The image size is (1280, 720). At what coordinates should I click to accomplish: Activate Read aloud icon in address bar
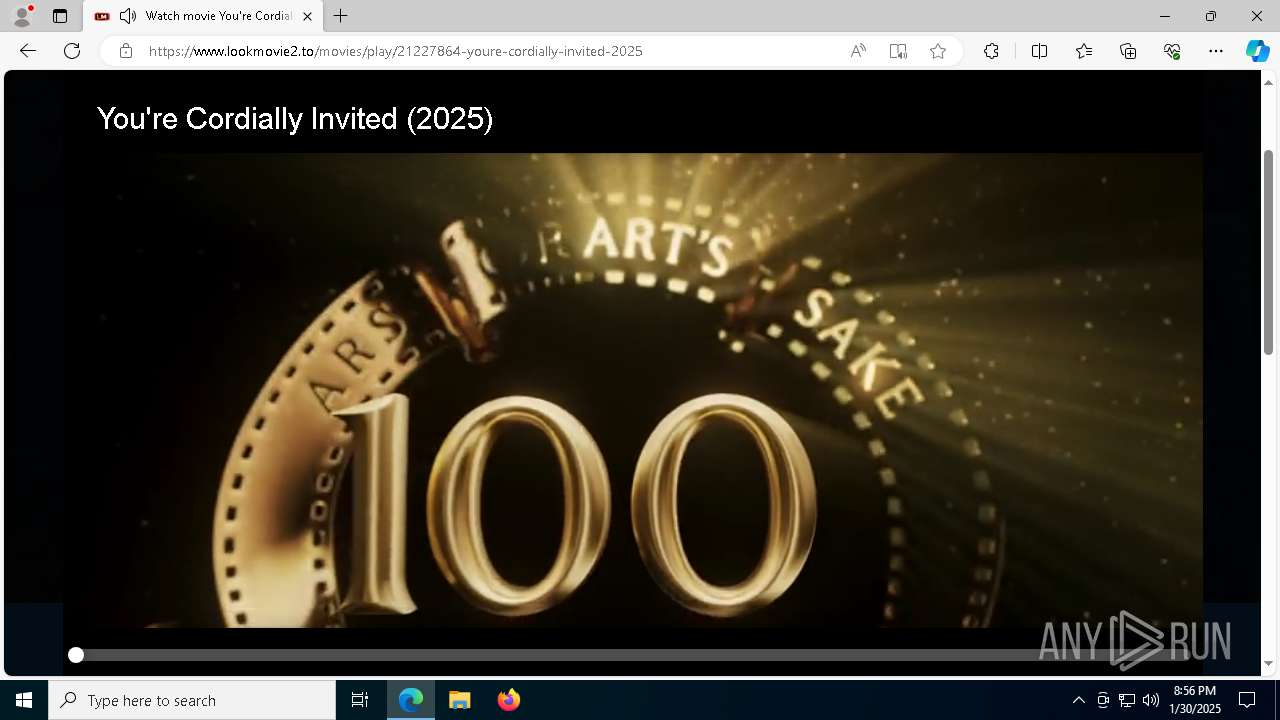click(858, 51)
